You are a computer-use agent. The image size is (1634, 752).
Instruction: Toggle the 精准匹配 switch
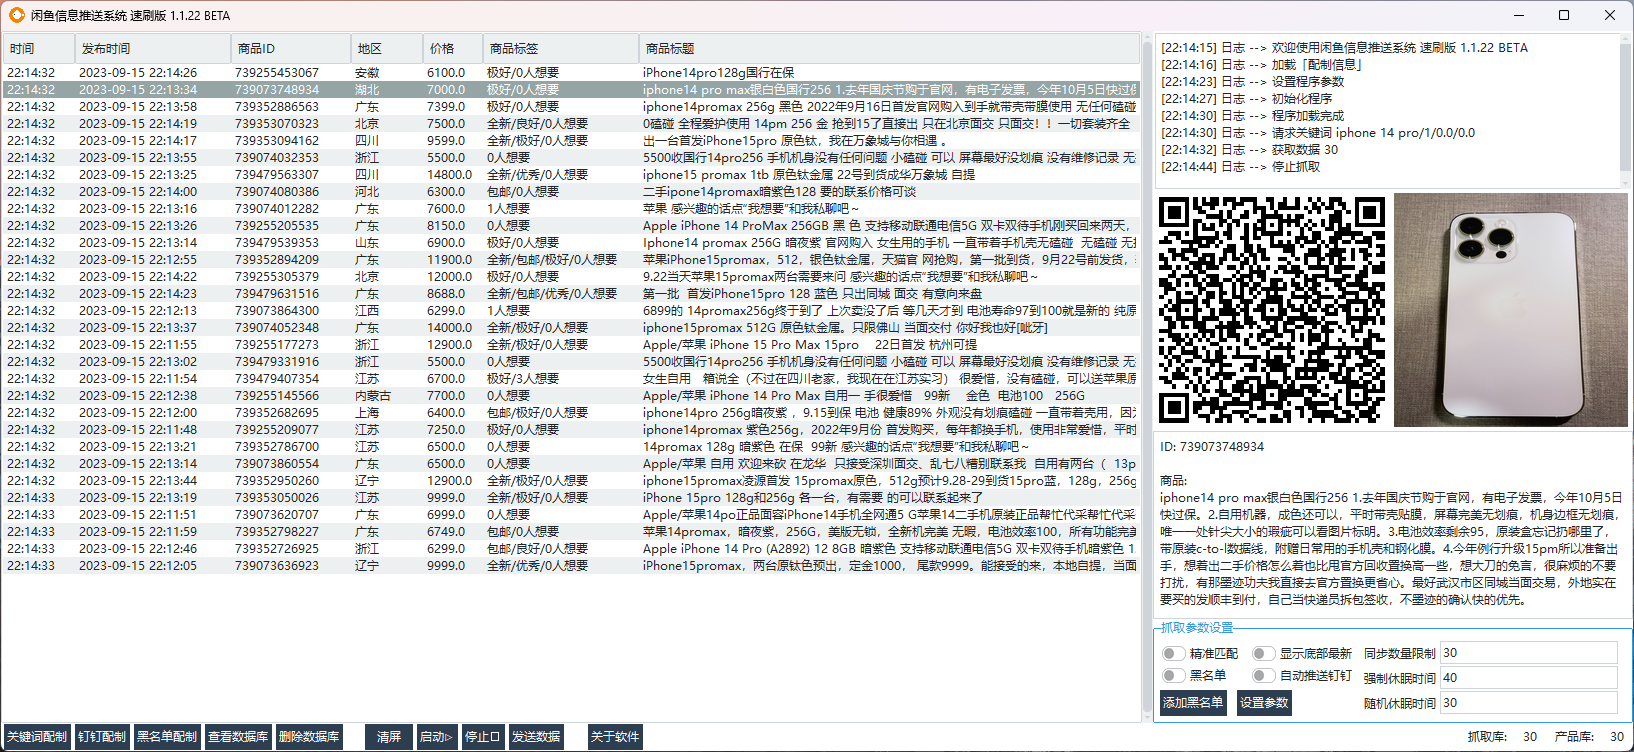point(1173,653)
